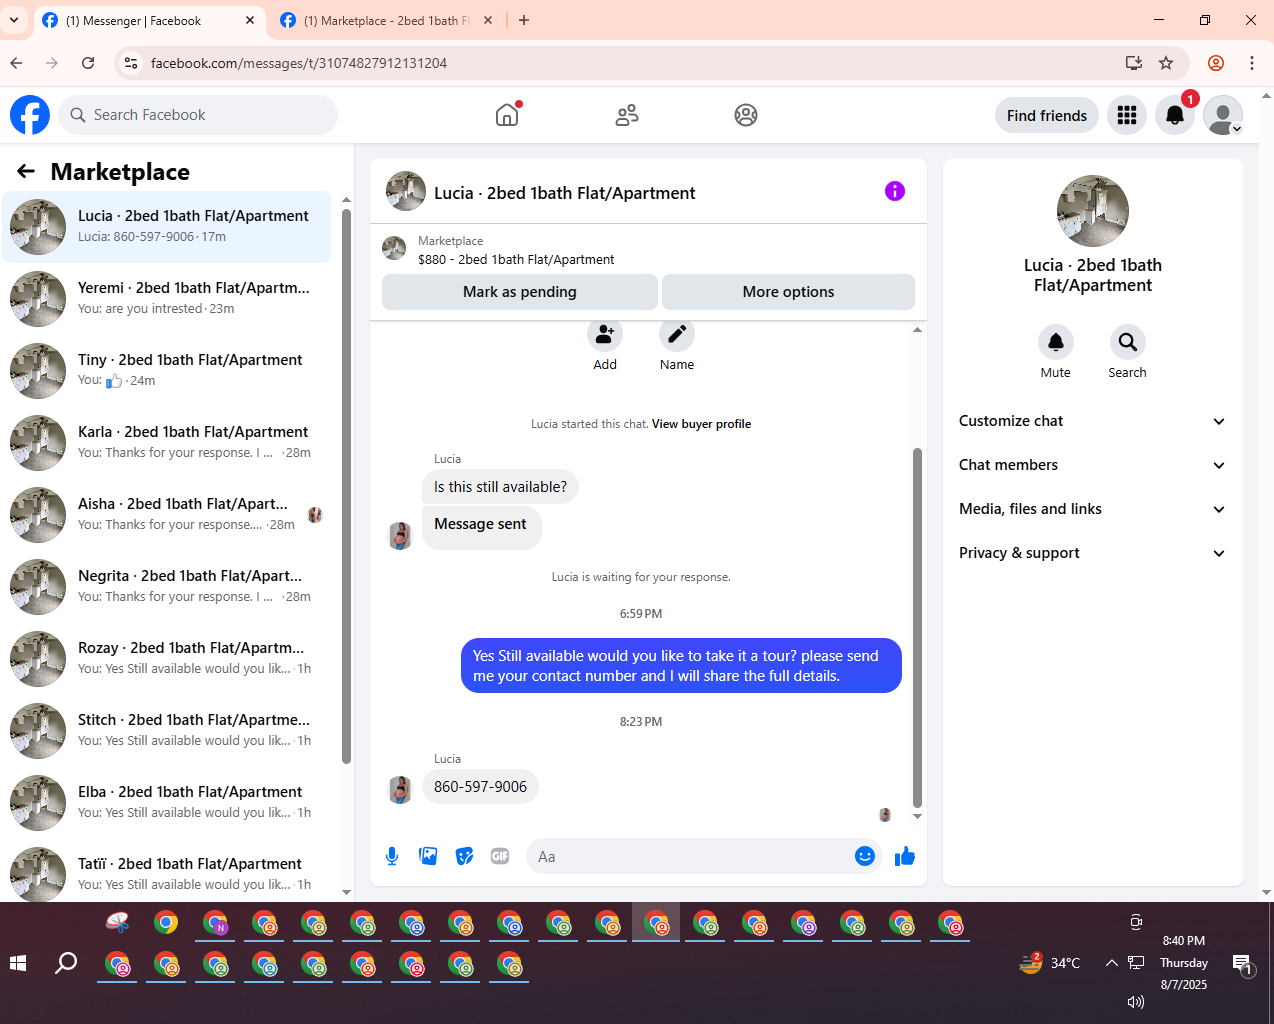Viewport: 1274px width, 1024px height.
Task: Open the $880 2bed 1bath listing link
Action: click(x=516, y=259)
